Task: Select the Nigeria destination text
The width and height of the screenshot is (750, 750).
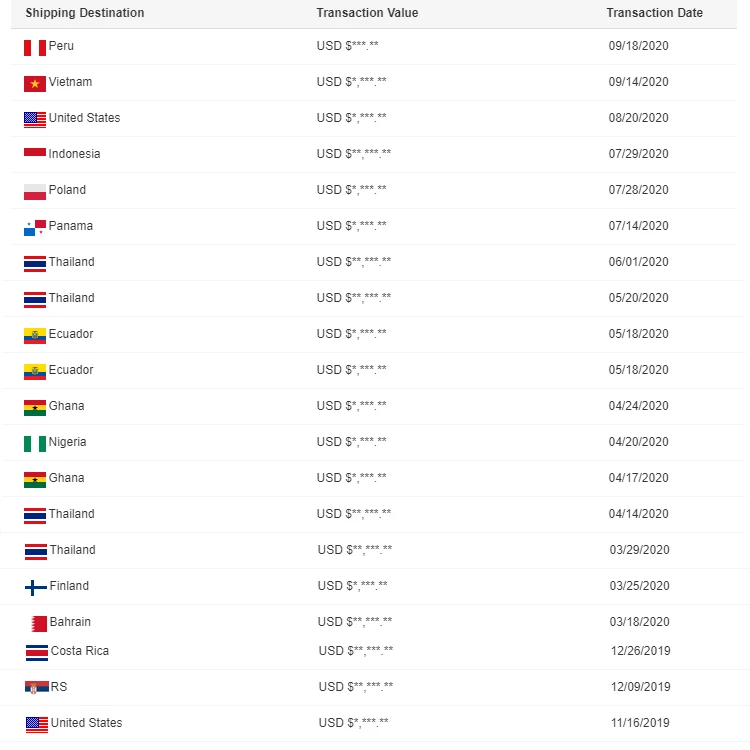Action: click(x=67, y=442)
